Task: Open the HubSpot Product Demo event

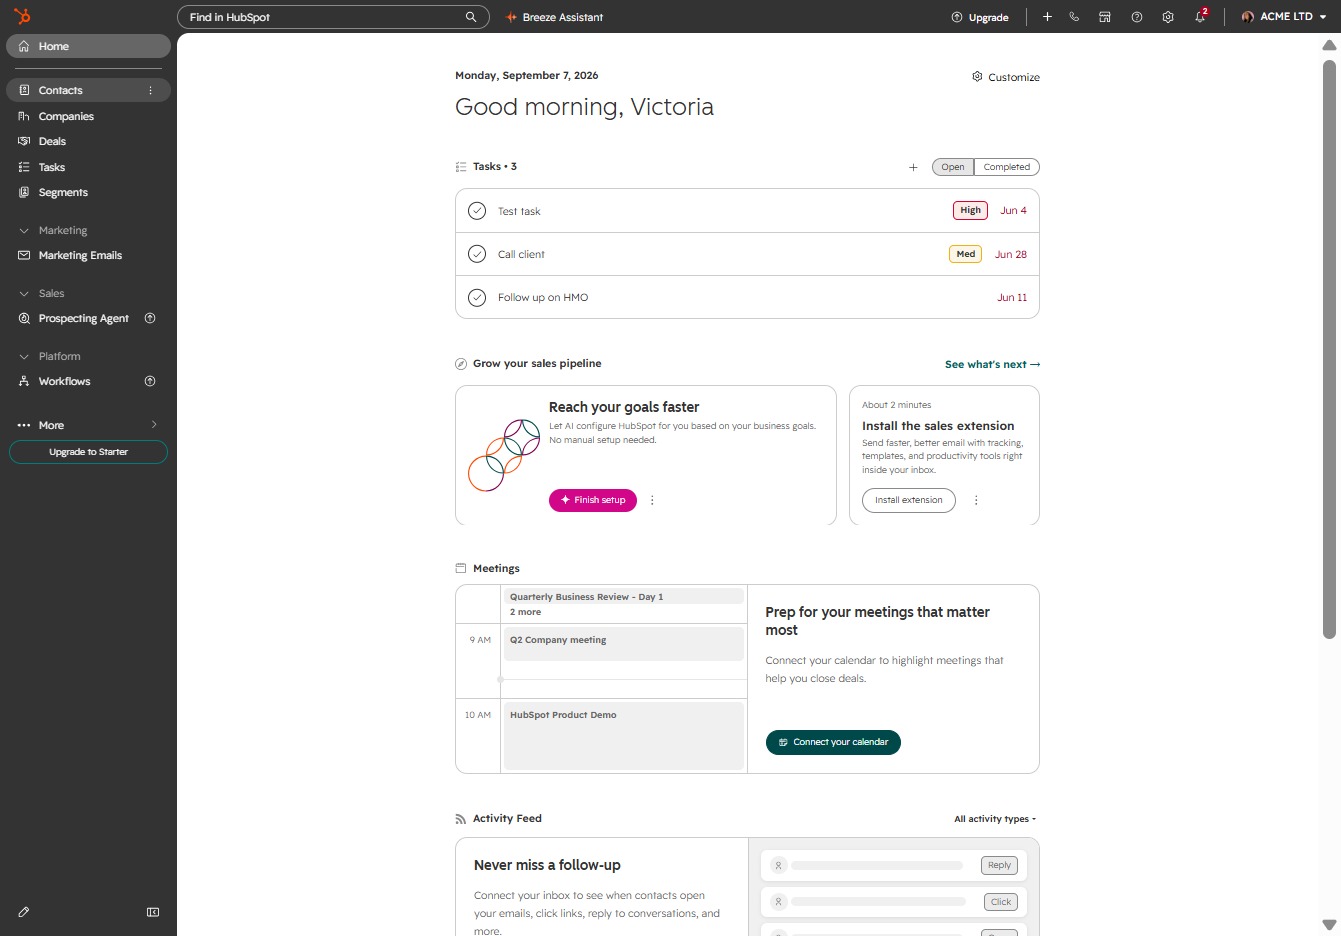Action: [x=624, y=735]
